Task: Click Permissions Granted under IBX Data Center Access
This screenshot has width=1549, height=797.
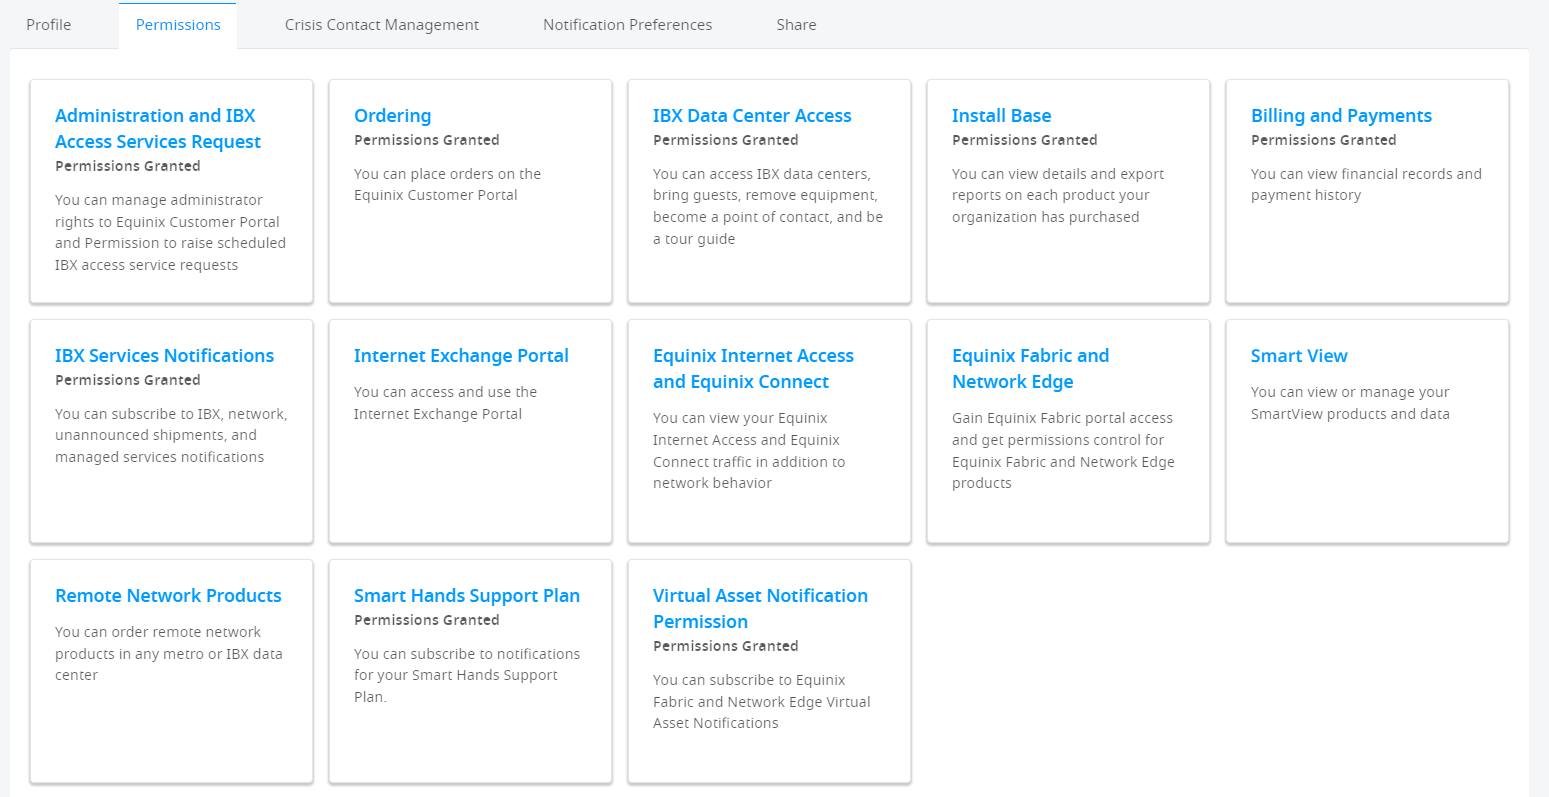Action: 726,140
